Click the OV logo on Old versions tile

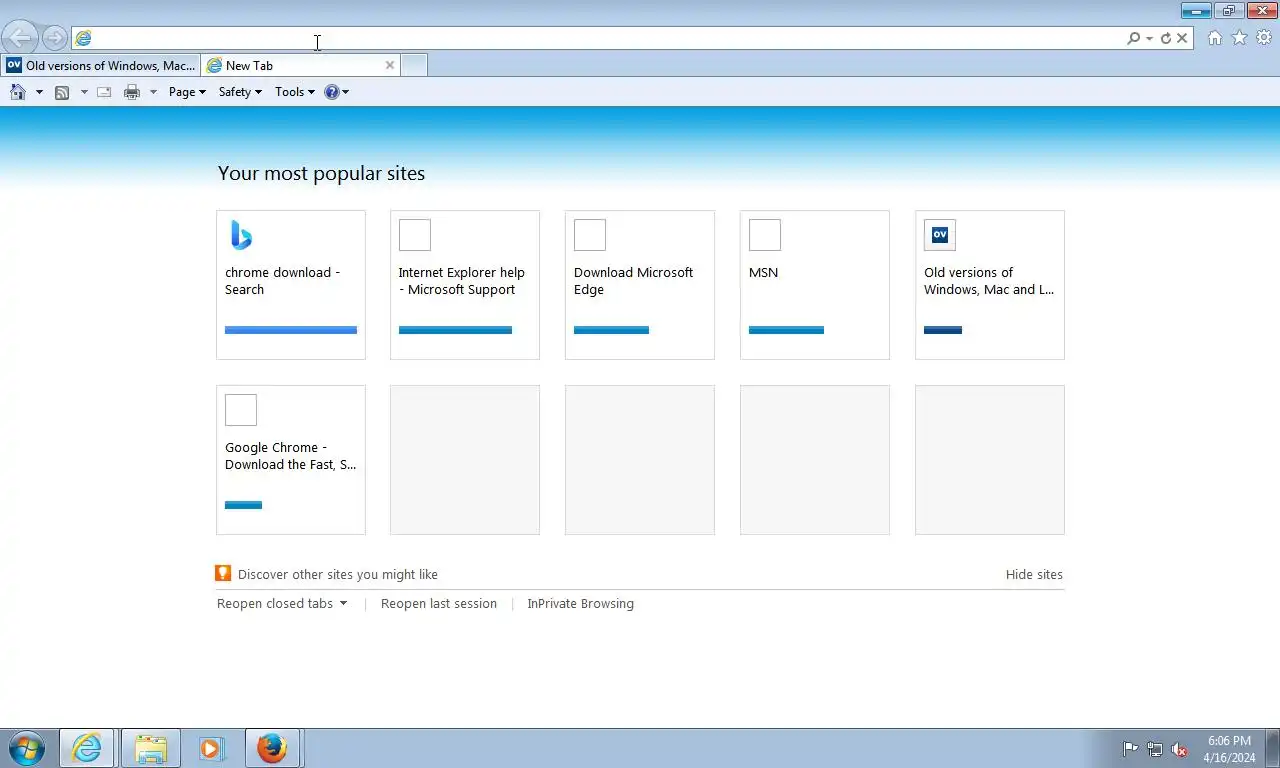coord(940,235)
